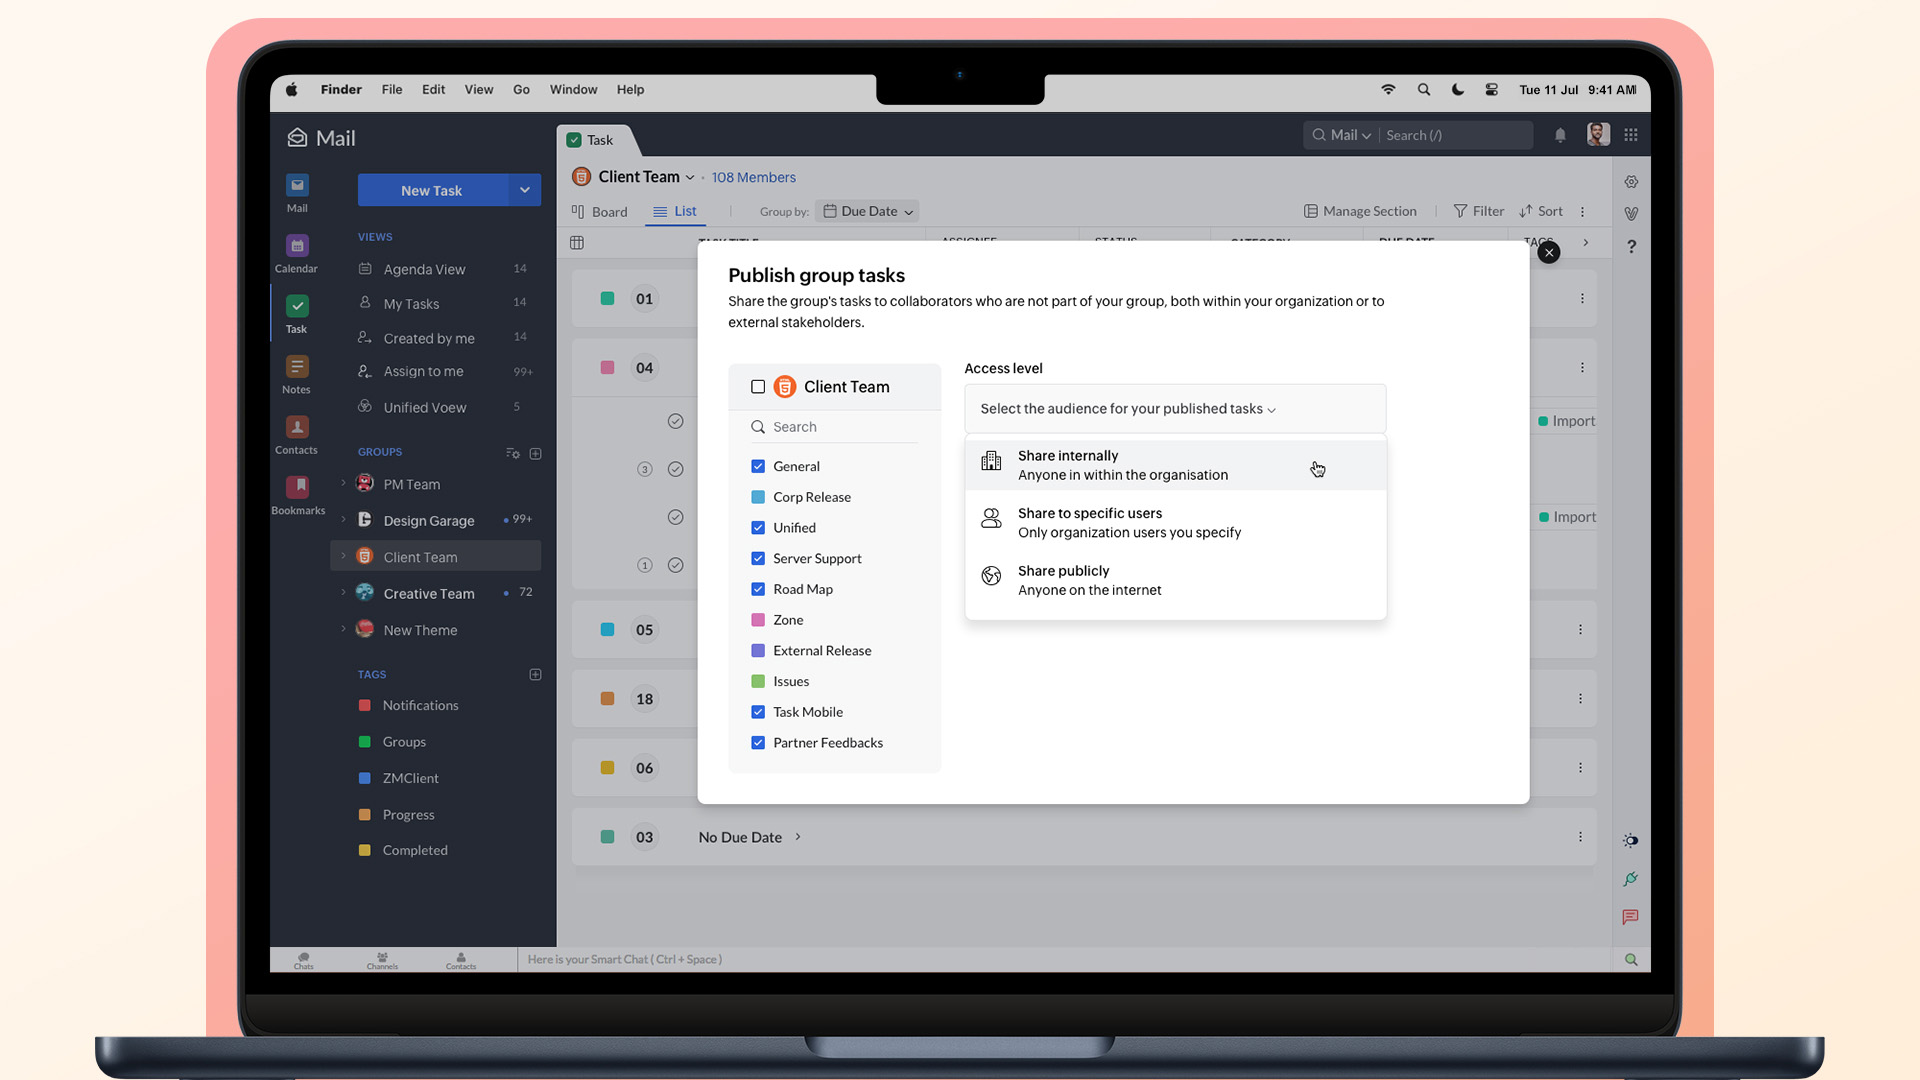
Task: Open Chats in bottom bar
Action: tap(304, 960)
